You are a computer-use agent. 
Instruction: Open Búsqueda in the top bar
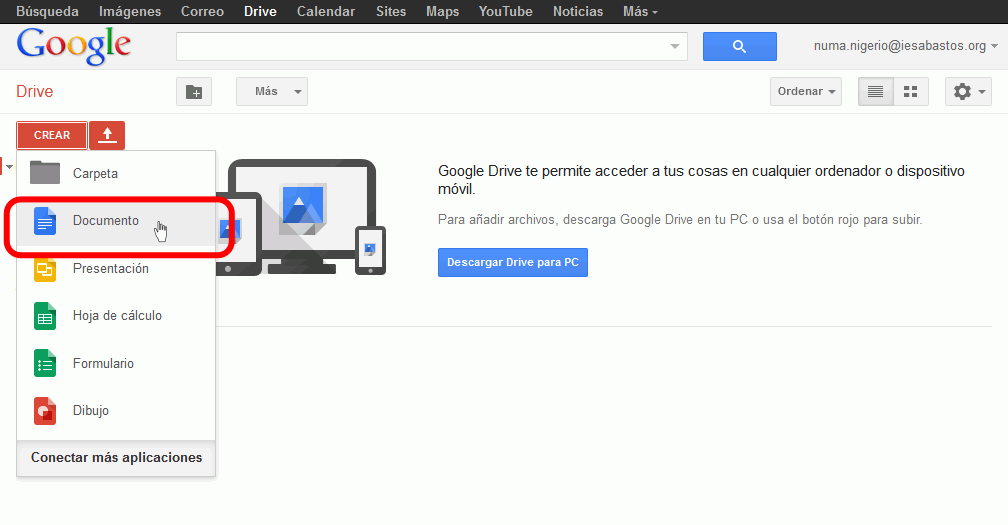(47, 12)
